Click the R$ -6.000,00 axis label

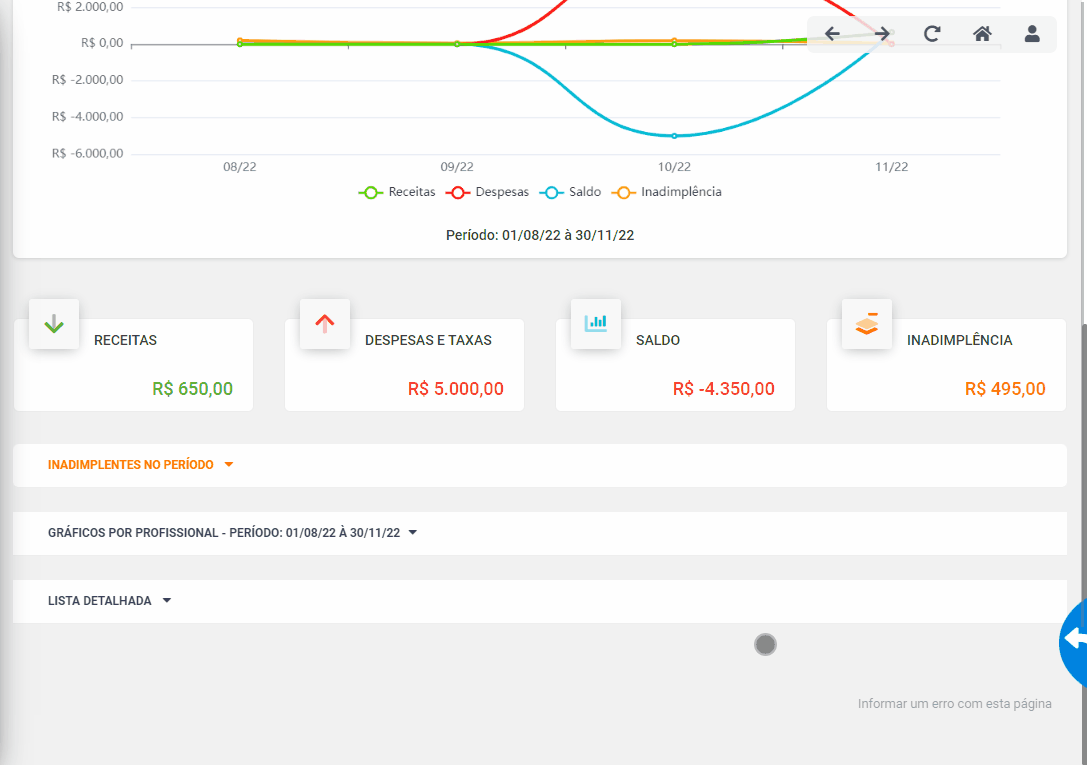87,153
